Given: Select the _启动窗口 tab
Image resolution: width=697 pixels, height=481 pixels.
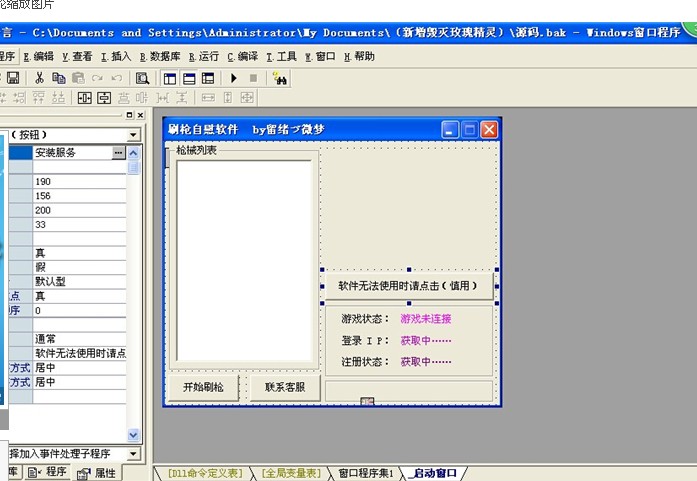Looking at the screenshot, I should [434, 473].
